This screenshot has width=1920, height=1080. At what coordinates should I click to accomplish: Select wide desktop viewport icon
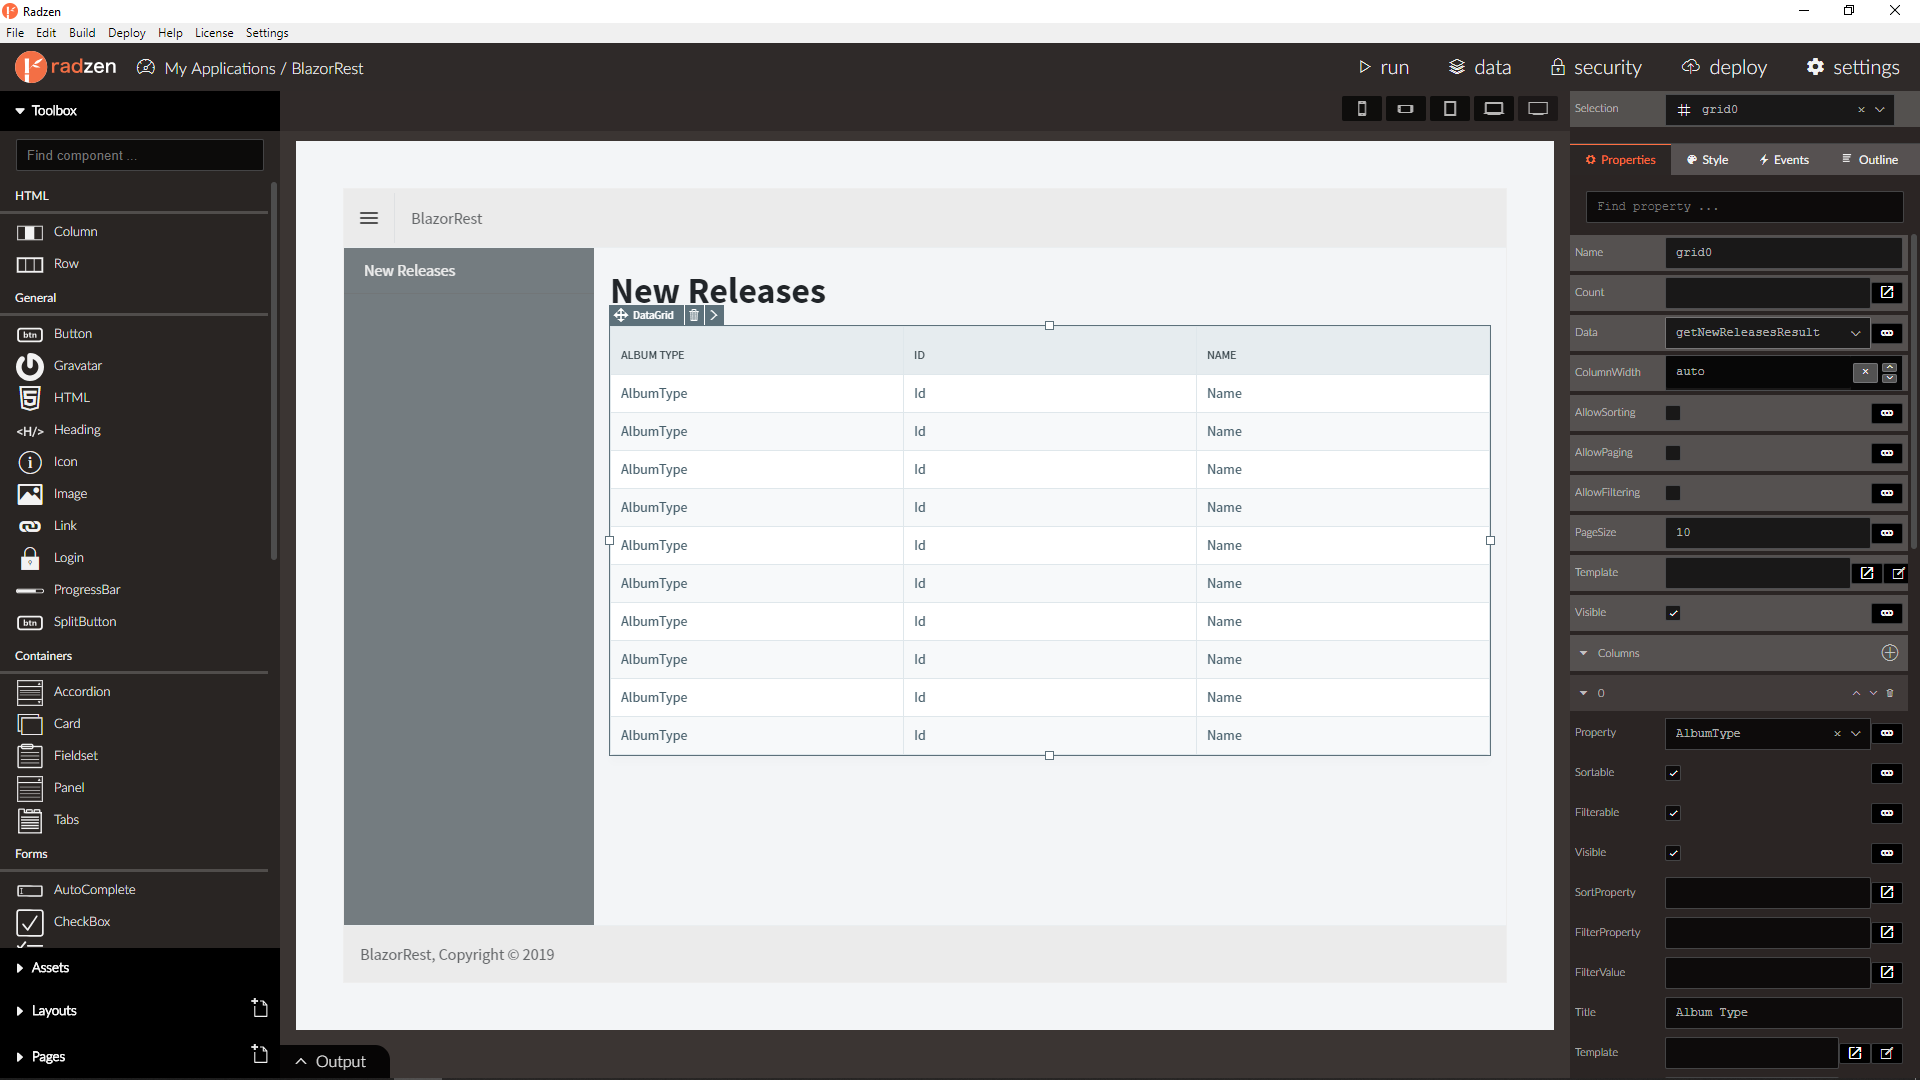click(x=1538, y=109)
